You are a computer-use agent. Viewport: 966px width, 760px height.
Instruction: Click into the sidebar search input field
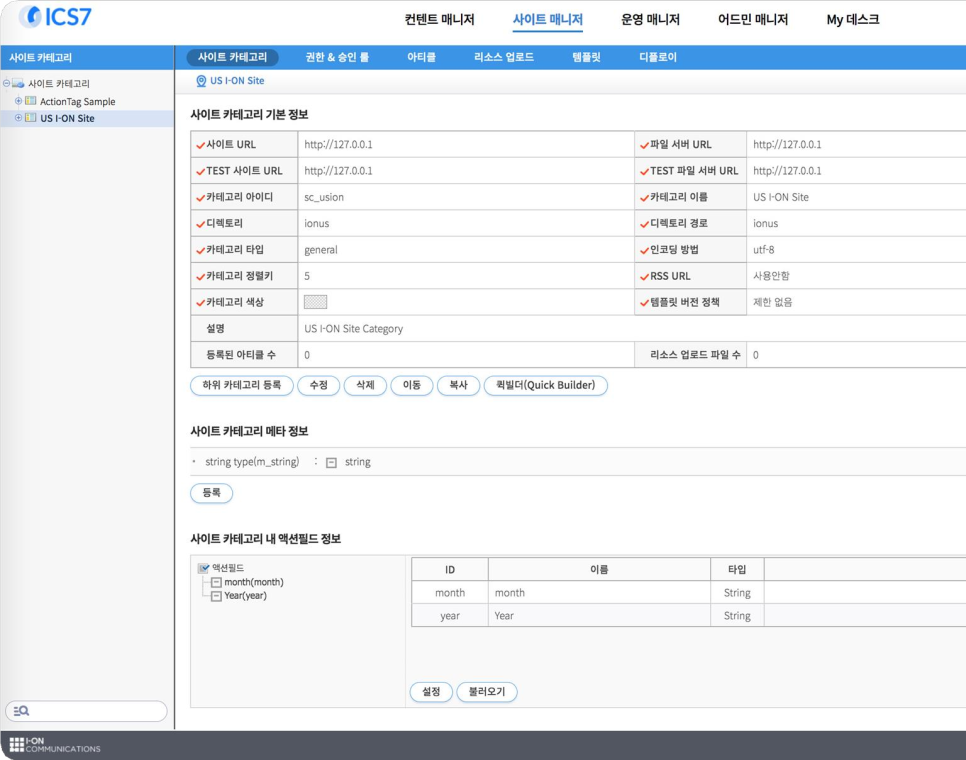pyautogui.click(x=95, y=711)
